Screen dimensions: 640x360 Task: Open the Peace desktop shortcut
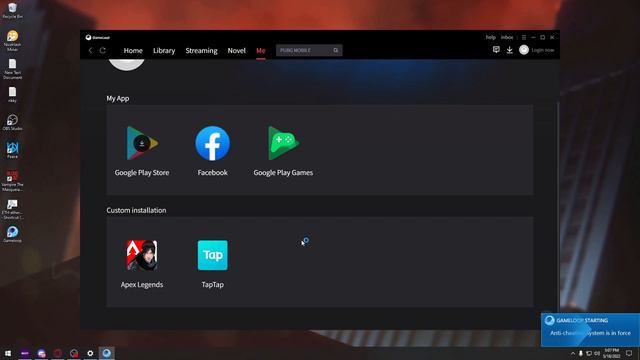tap(12, 150)
